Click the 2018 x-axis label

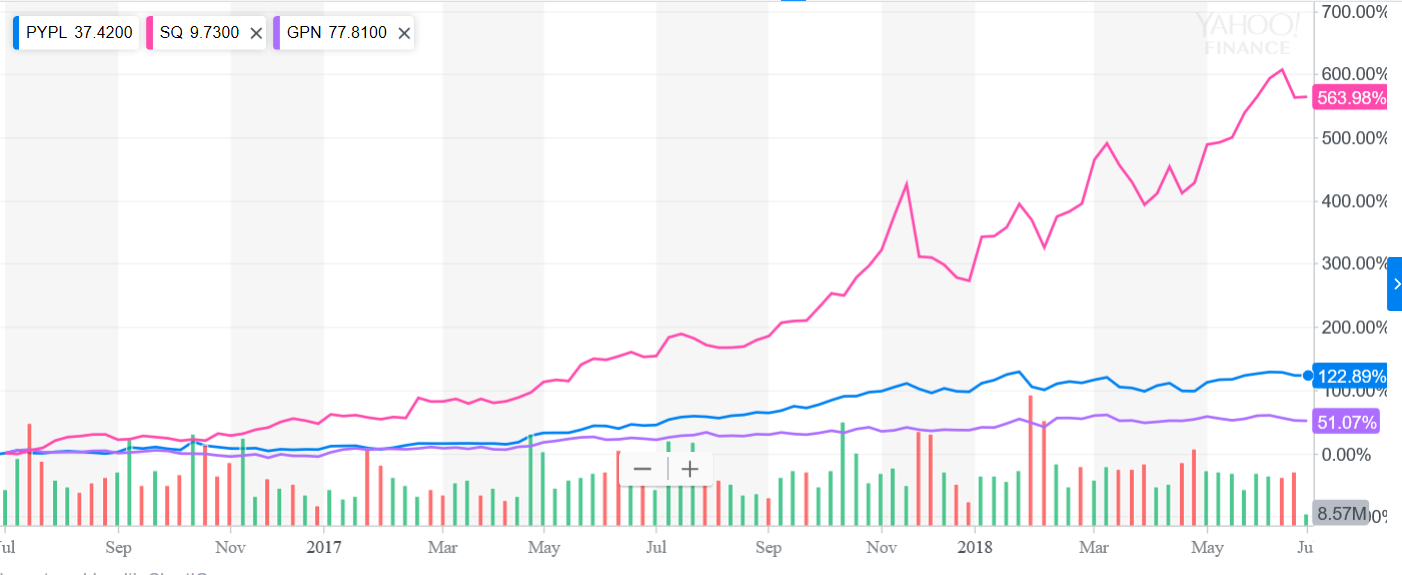[x=975, y=547]
